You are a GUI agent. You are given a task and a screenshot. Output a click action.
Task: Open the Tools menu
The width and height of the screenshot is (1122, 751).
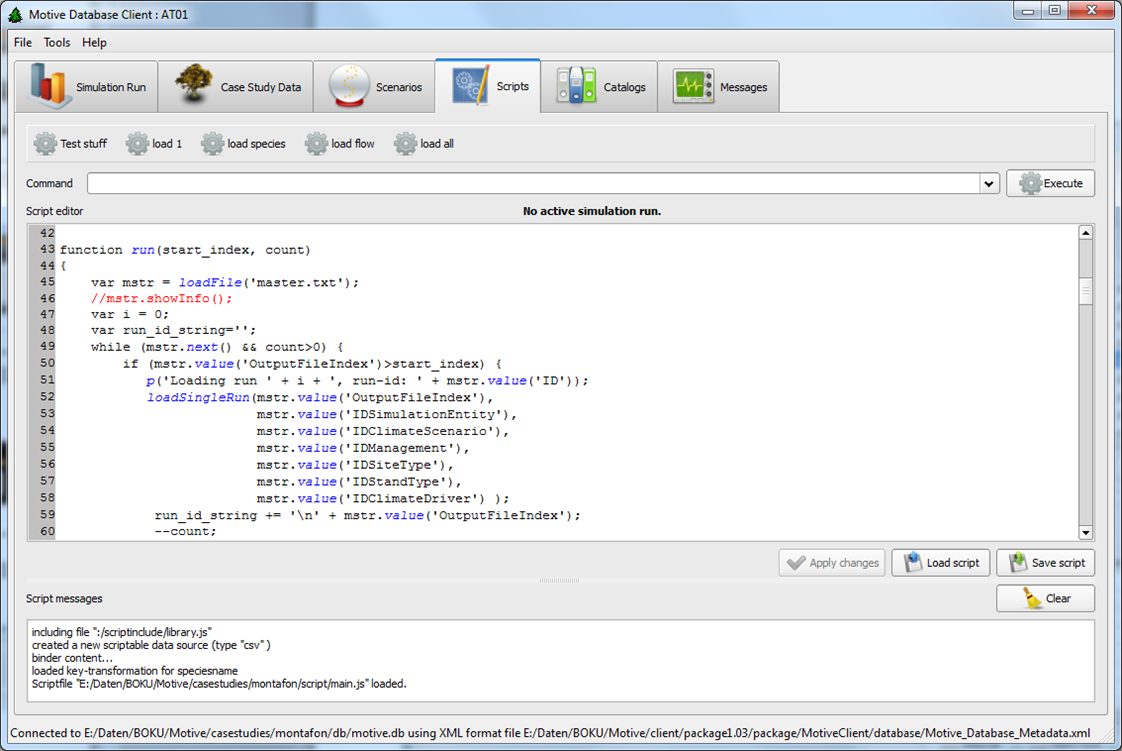[x=57, y=42]
